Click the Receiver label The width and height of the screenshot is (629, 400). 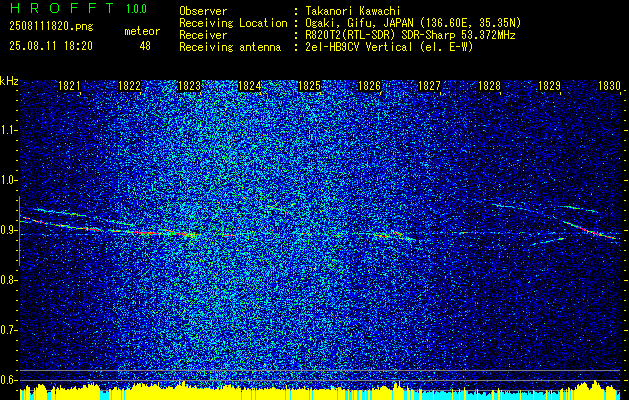pyautogui.click(x=203, y=35)
